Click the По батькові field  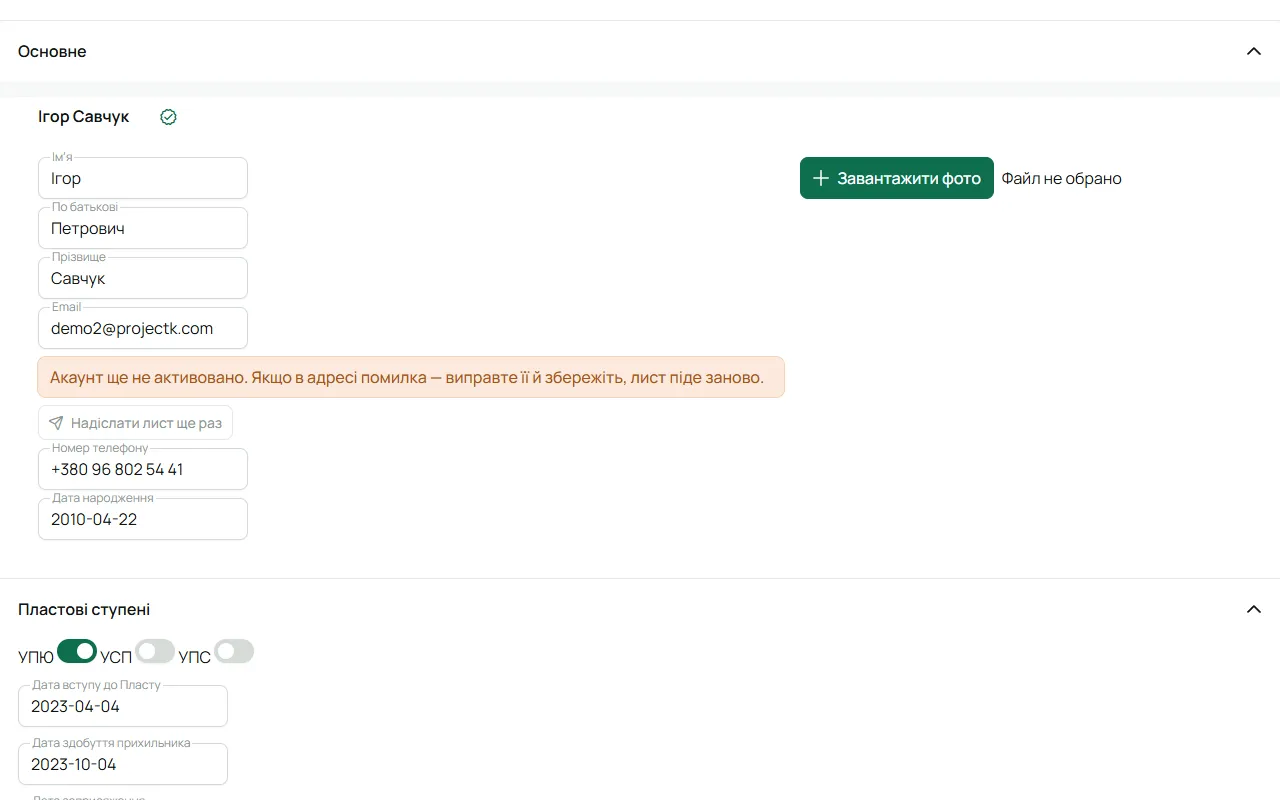(x=143, y=228)
